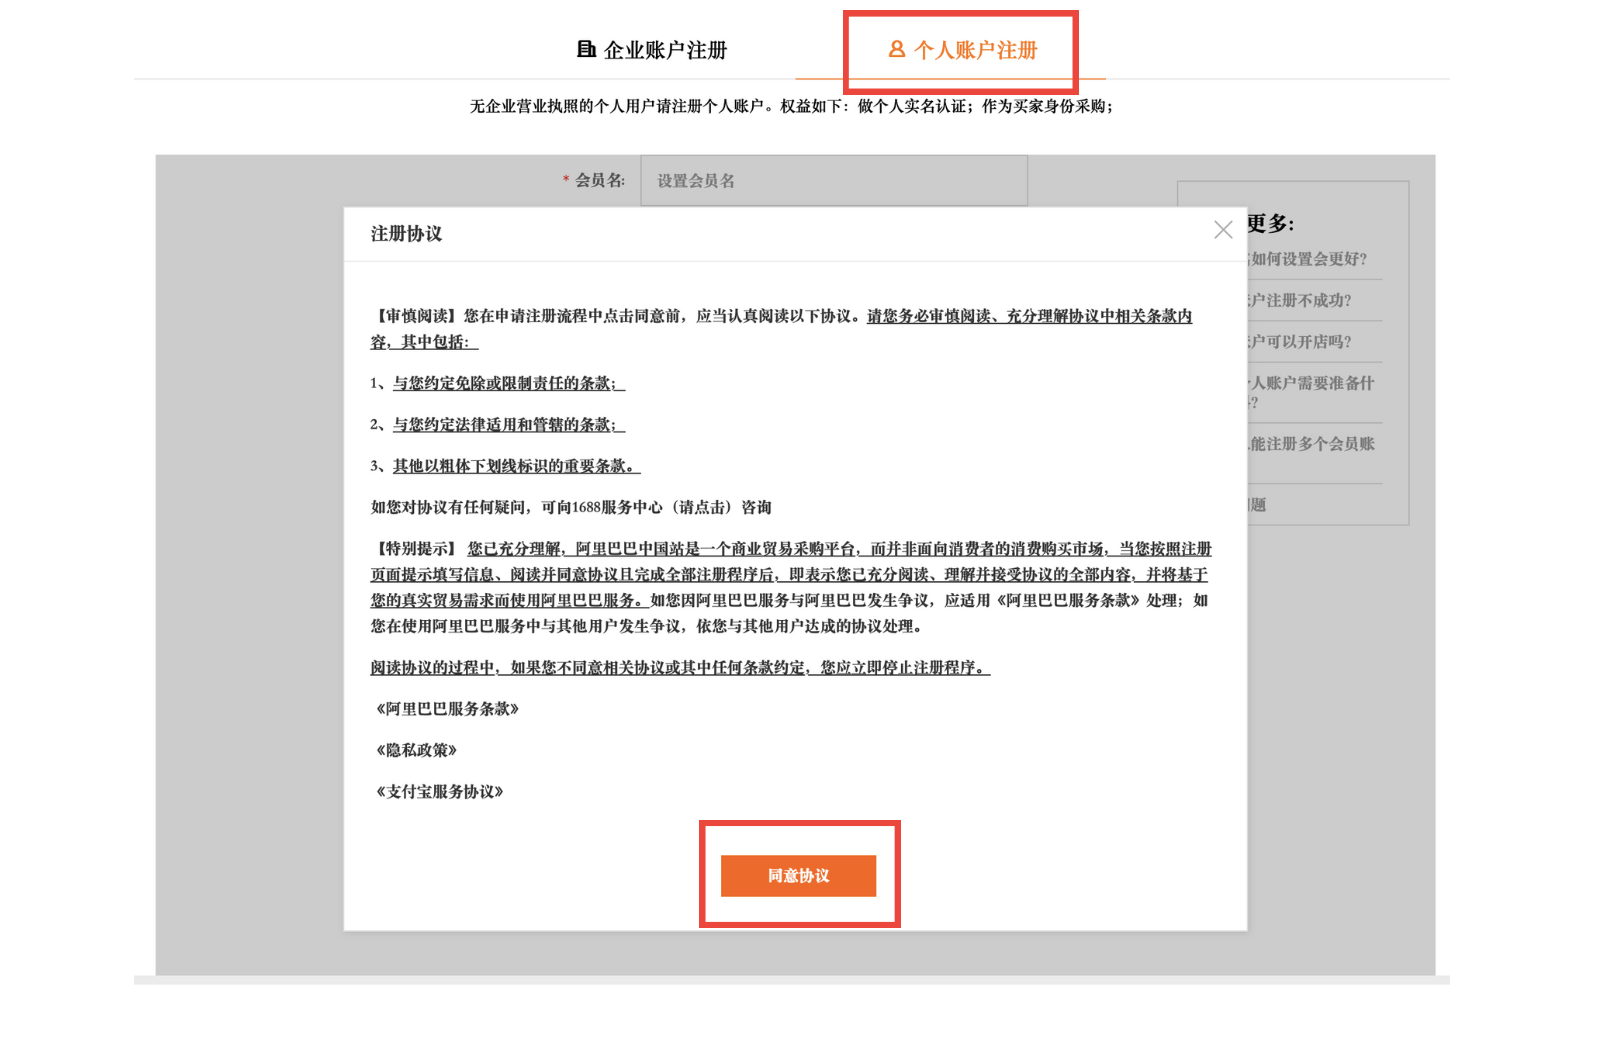This screenshot has width=1608, height=1040.
Task: Click the 如您对协议有任何疑问 service center line
Action: pos(571,508)
